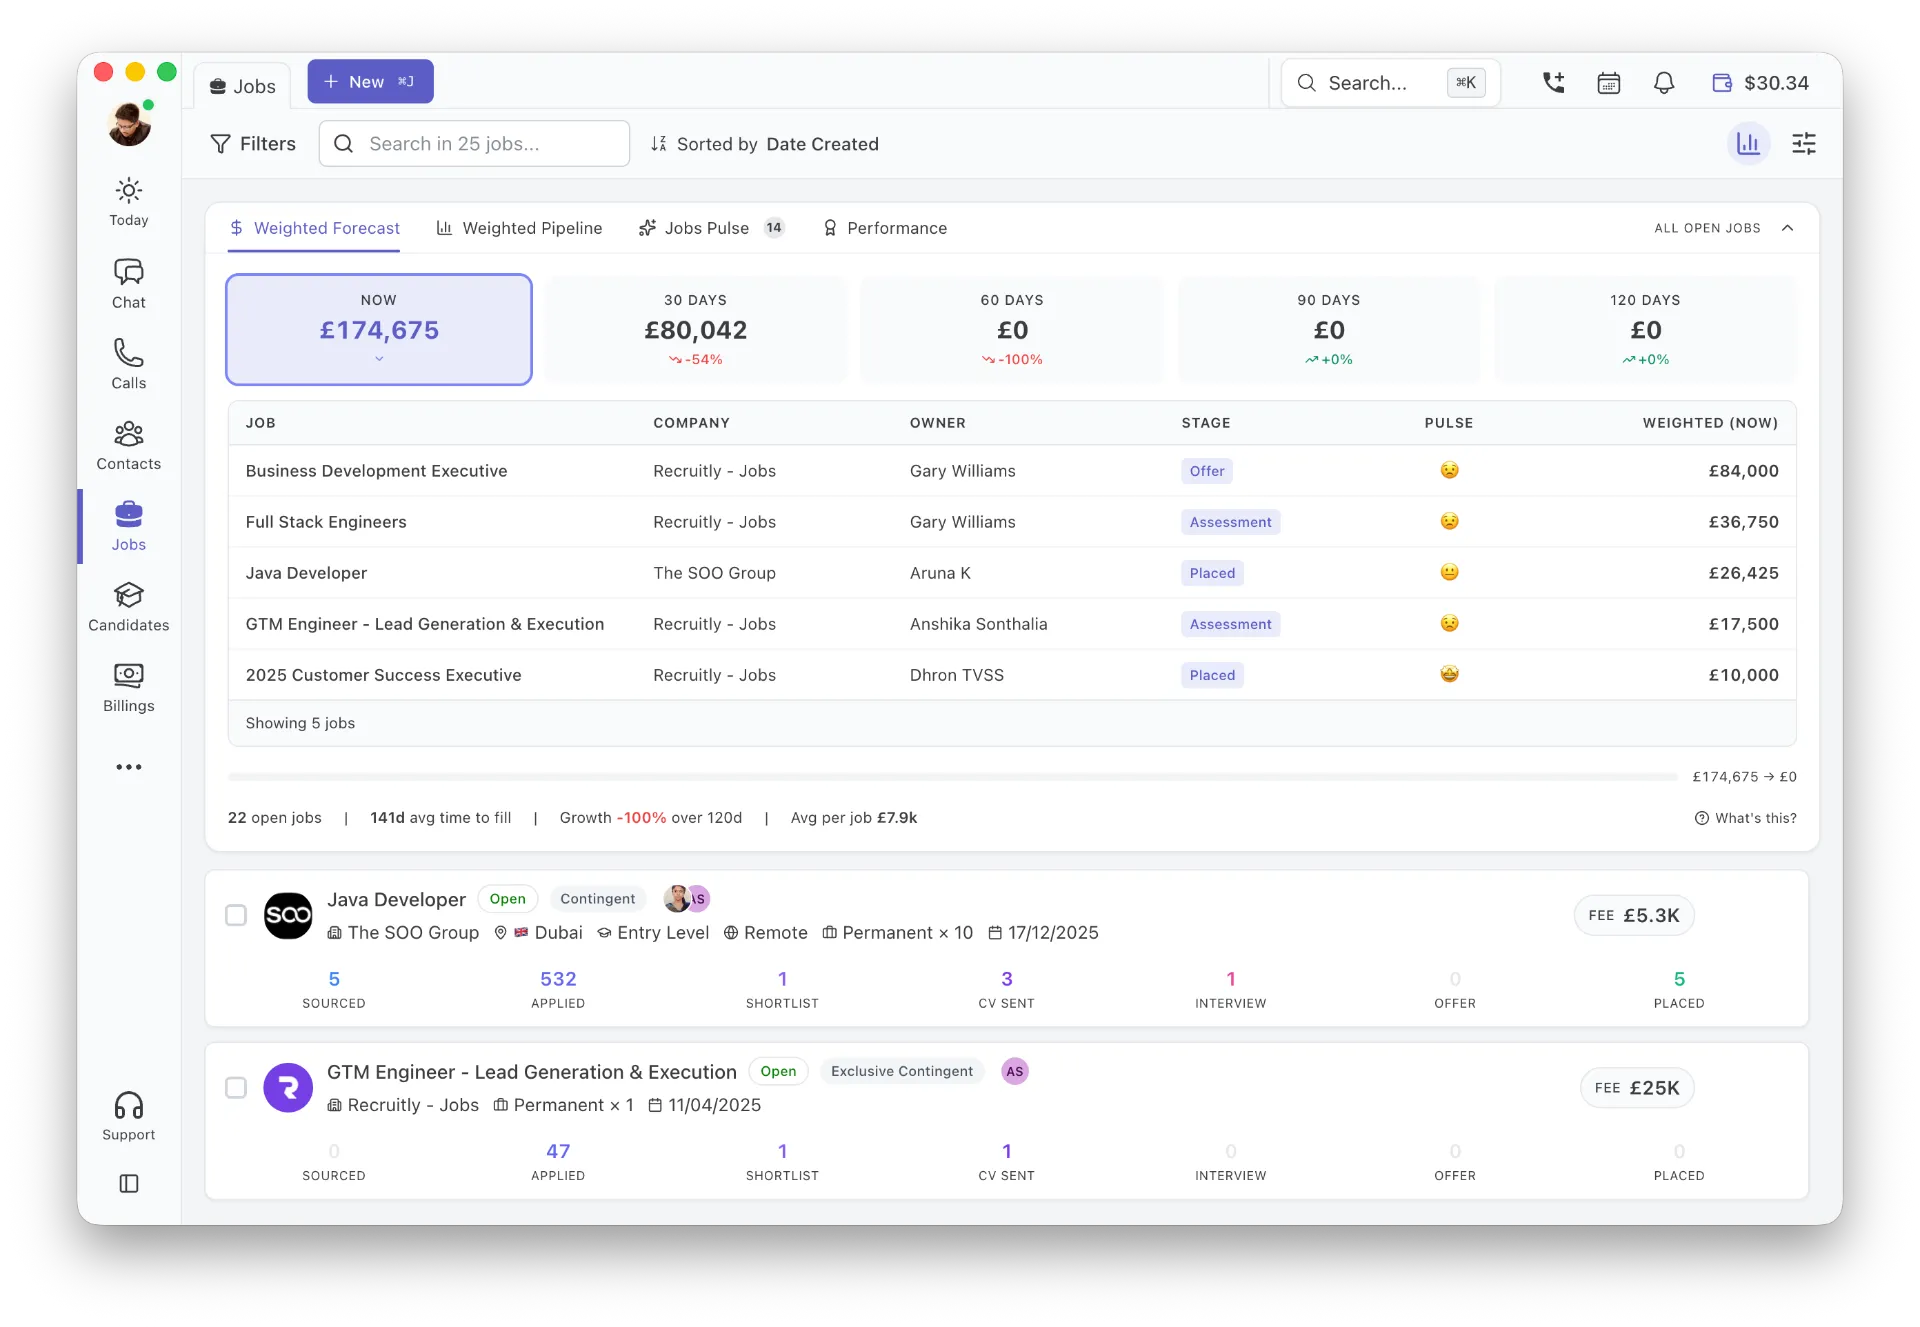Open view settings sliders icon
This screenshot has height=1327, width=1920.
click(1803, 144)
